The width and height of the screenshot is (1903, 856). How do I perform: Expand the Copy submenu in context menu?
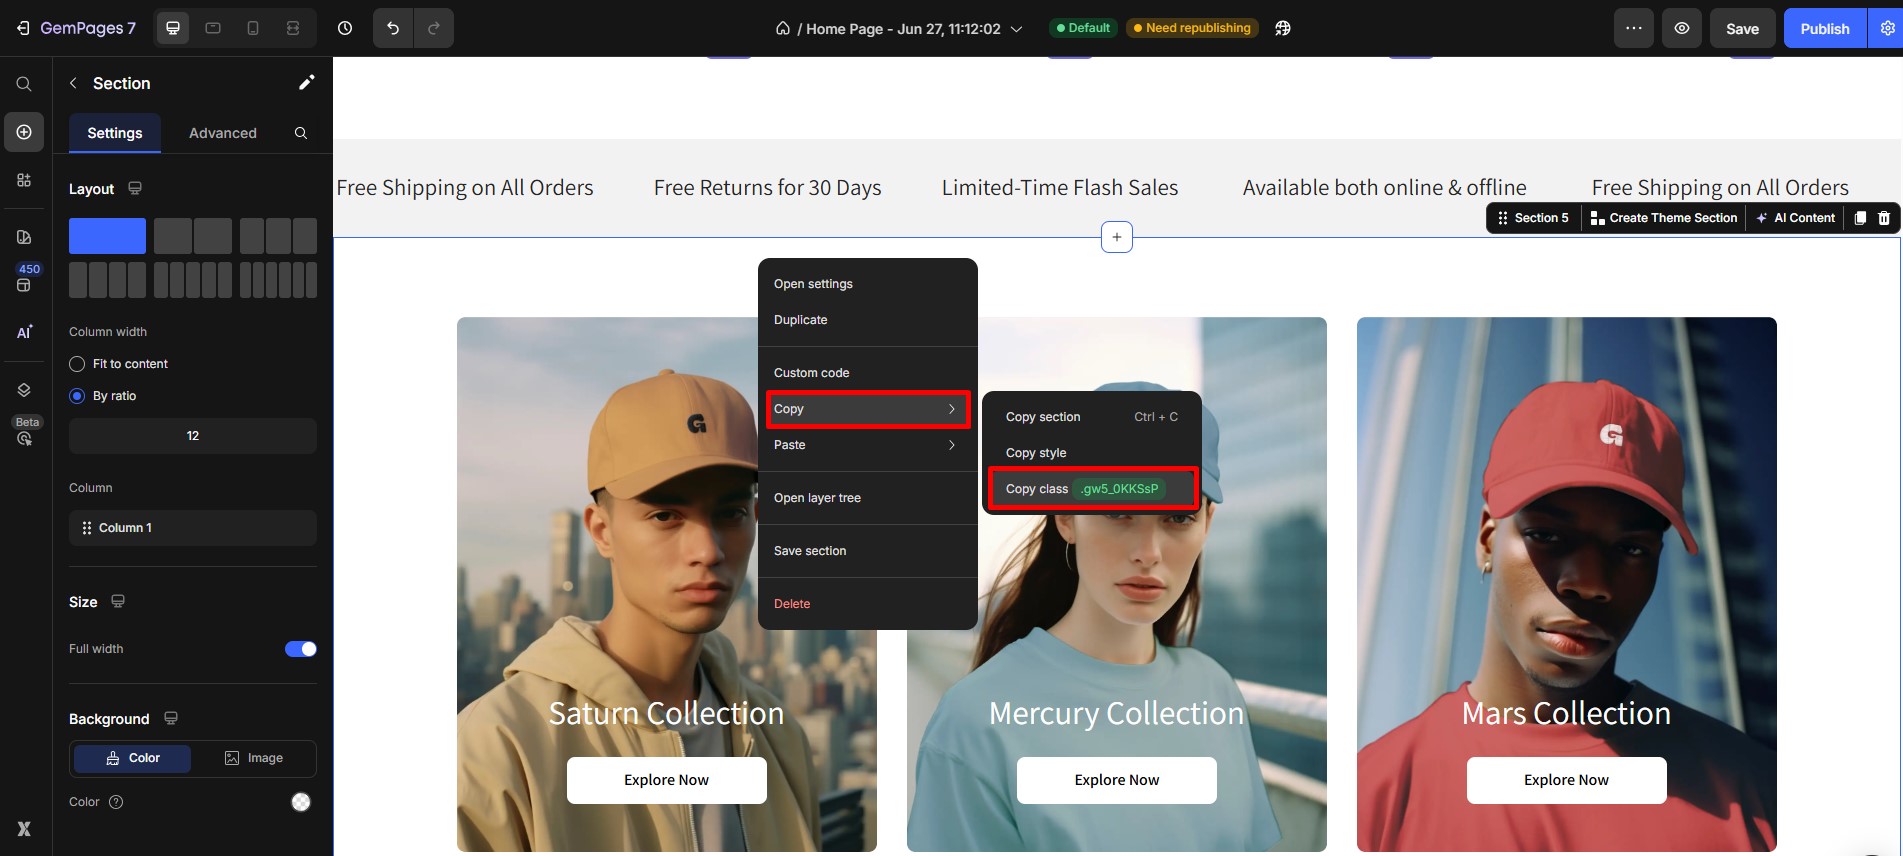coord(866,409)
